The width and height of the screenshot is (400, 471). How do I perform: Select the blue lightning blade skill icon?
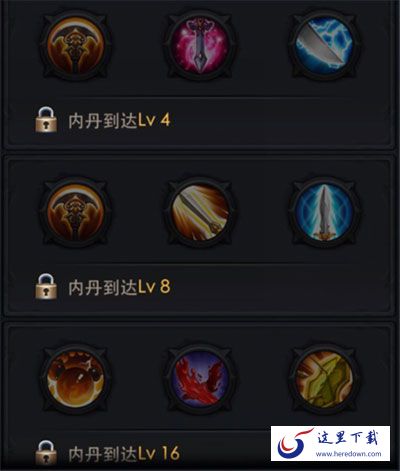[324, 46]
